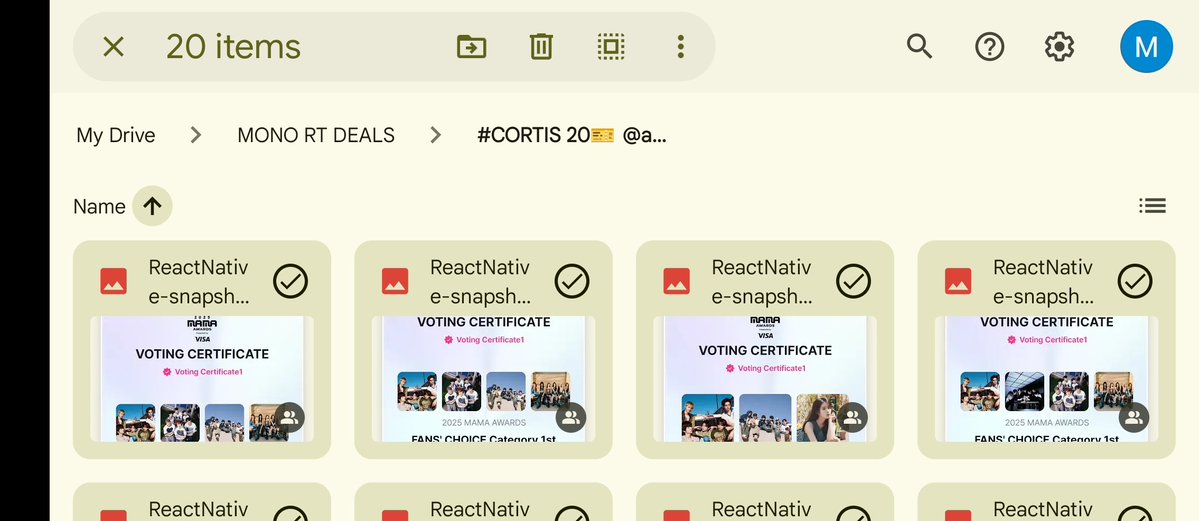Viewport: 1199px width, 521px height.
Task: Click the Name sort label
Action: click(99, 207)
